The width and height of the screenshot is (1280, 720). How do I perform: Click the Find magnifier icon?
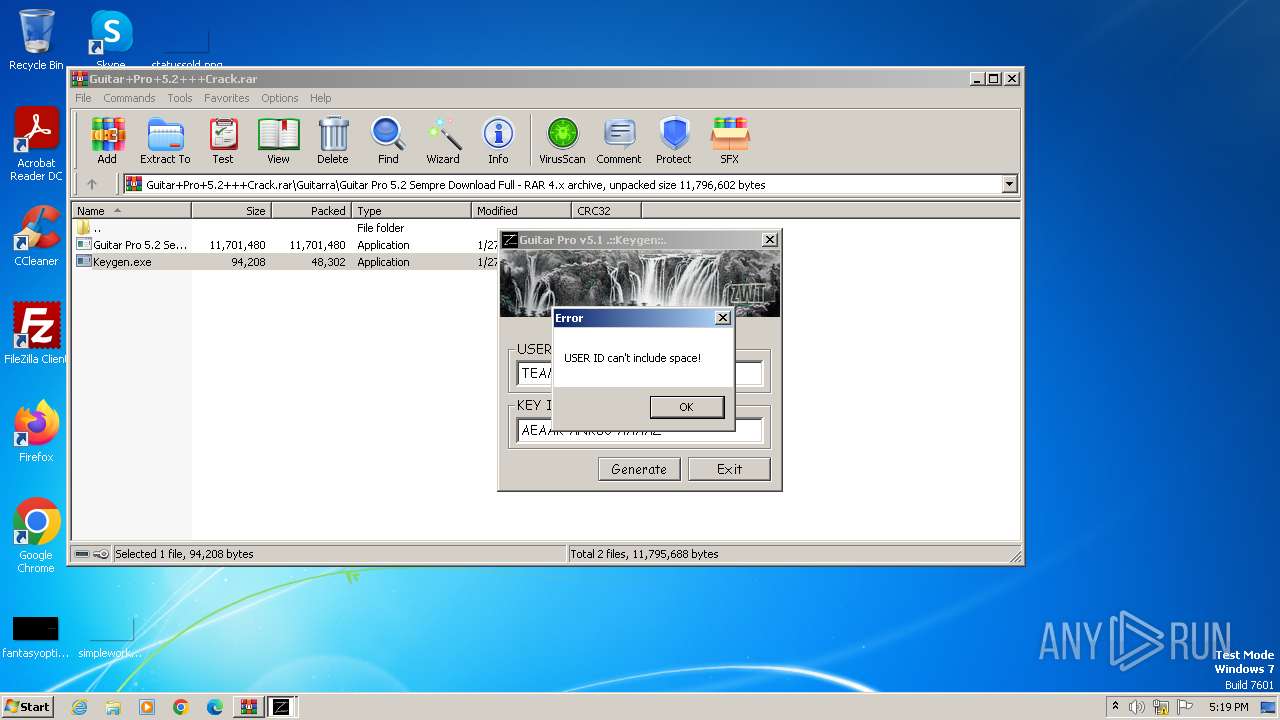(x=388, y=141)
